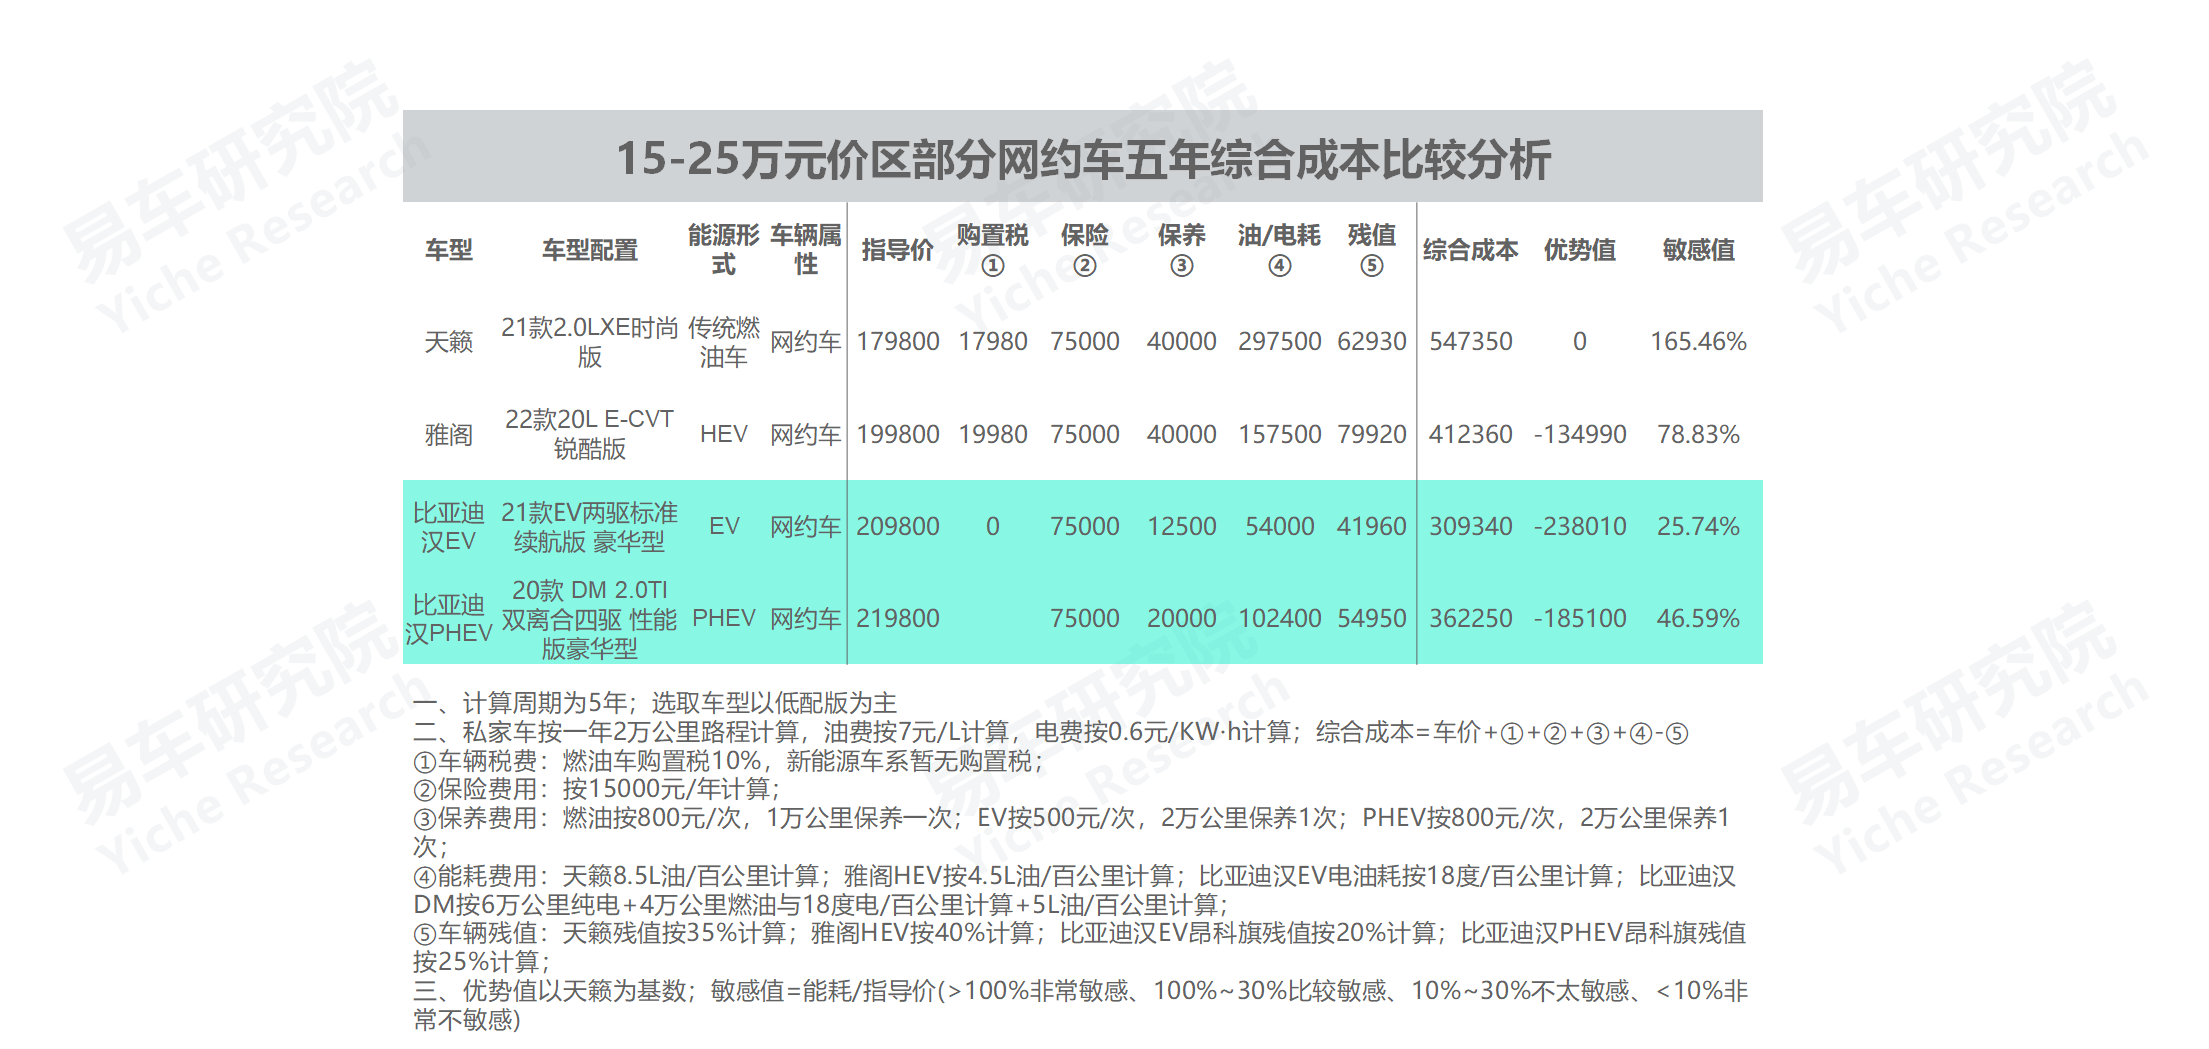
Task: Click residual value 41960
Action: pos(1371,527)
